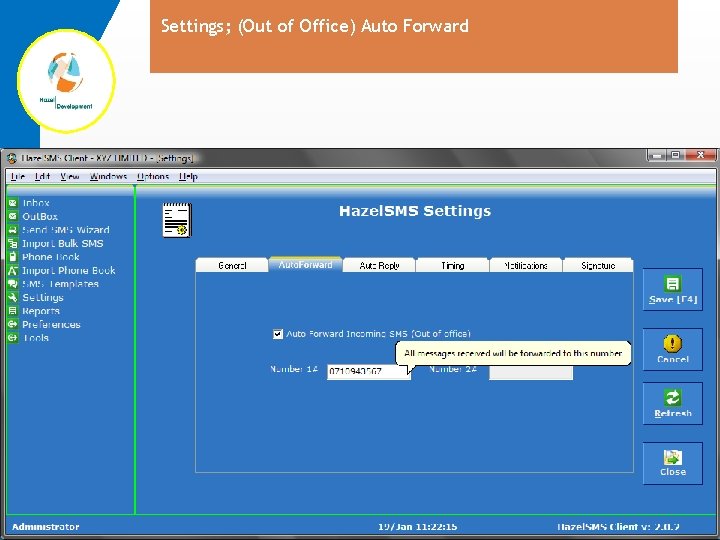Screen dimensions: 720x540
Task: Uncheck Auto Forward Incoming SMS checkbox
Action: [x=277, y=334]
